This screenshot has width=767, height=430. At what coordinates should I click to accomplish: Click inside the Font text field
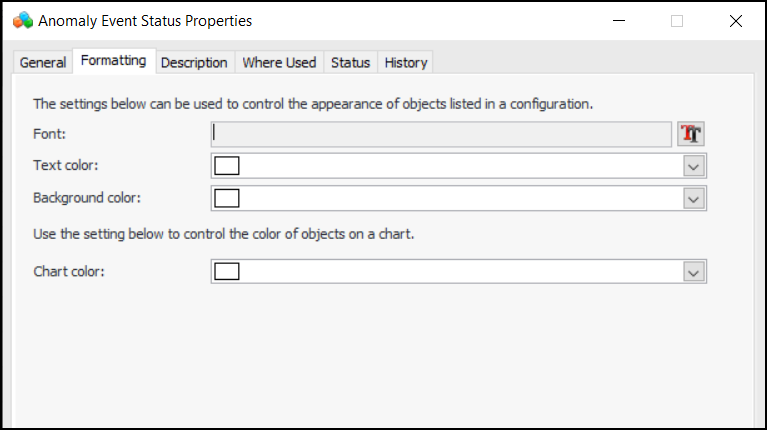pos(440,134)
